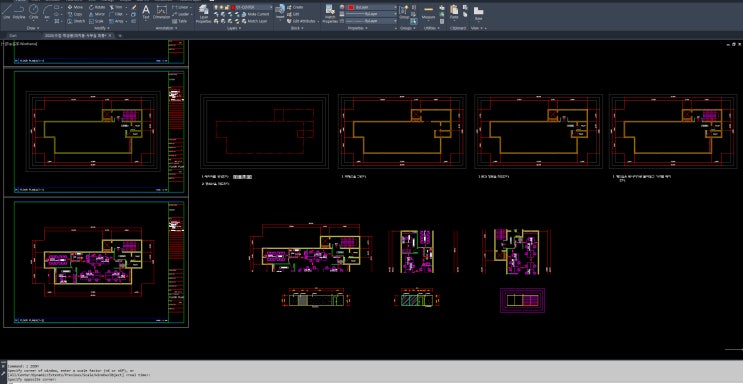The image size is (743, 384).
Task: Choose the Move command
Action: (75, 7)
